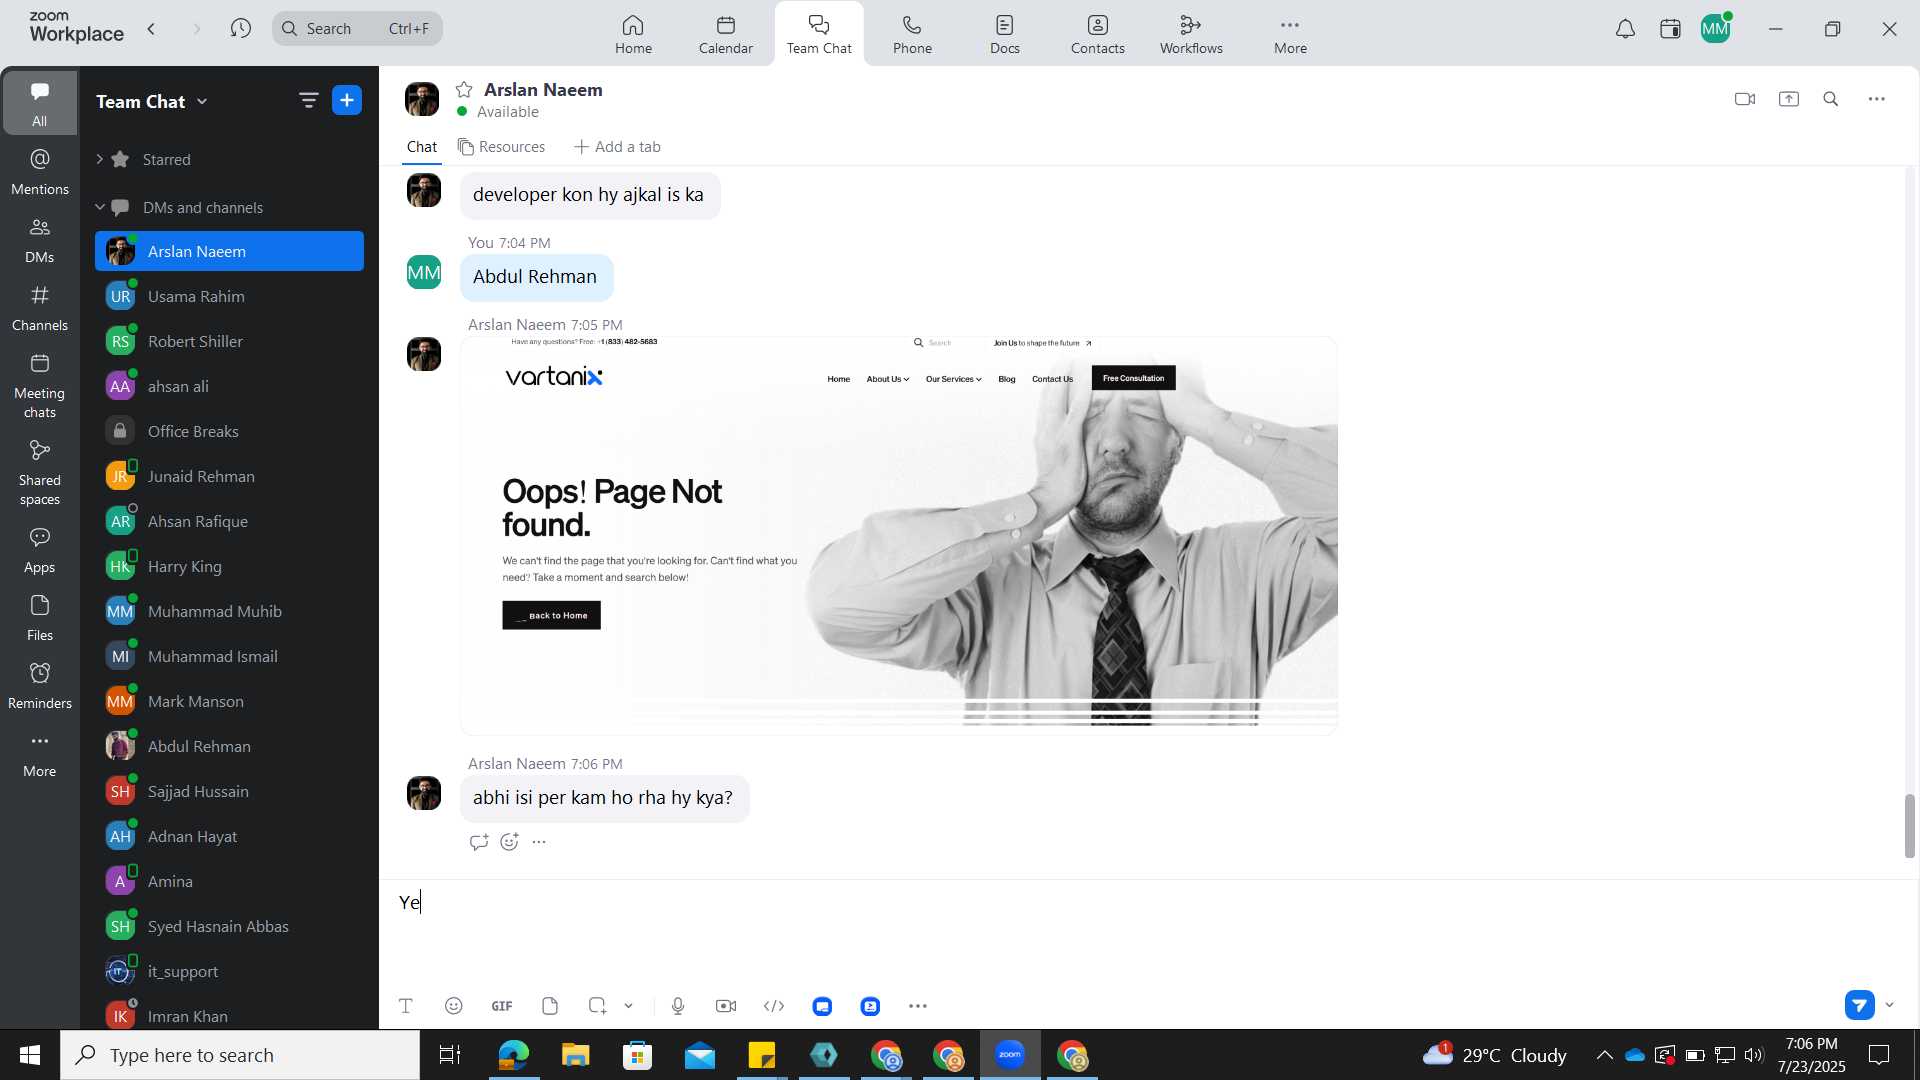Click the Windows Start button

click(30, 1055)
